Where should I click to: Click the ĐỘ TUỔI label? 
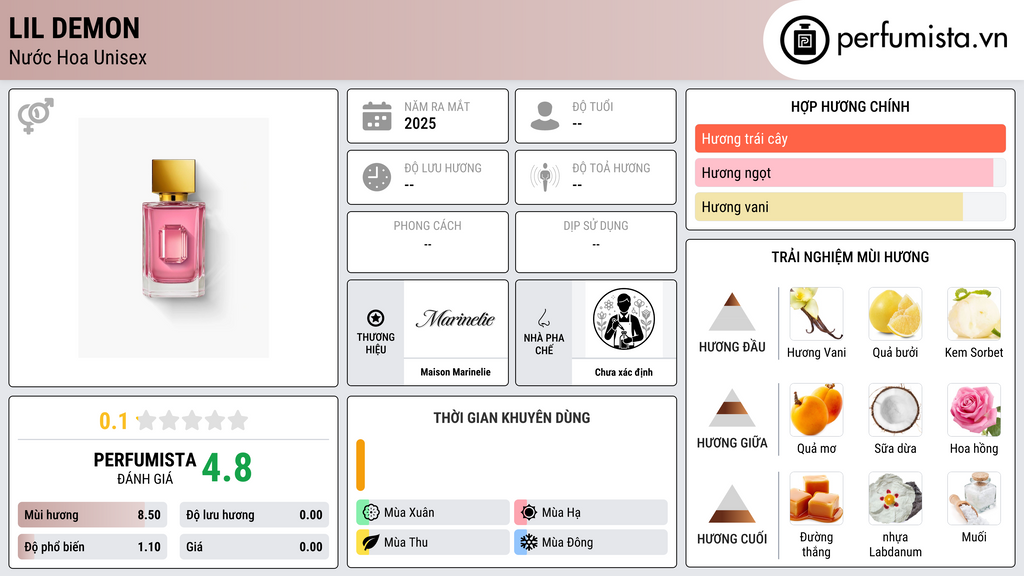(x=593, y=106)
